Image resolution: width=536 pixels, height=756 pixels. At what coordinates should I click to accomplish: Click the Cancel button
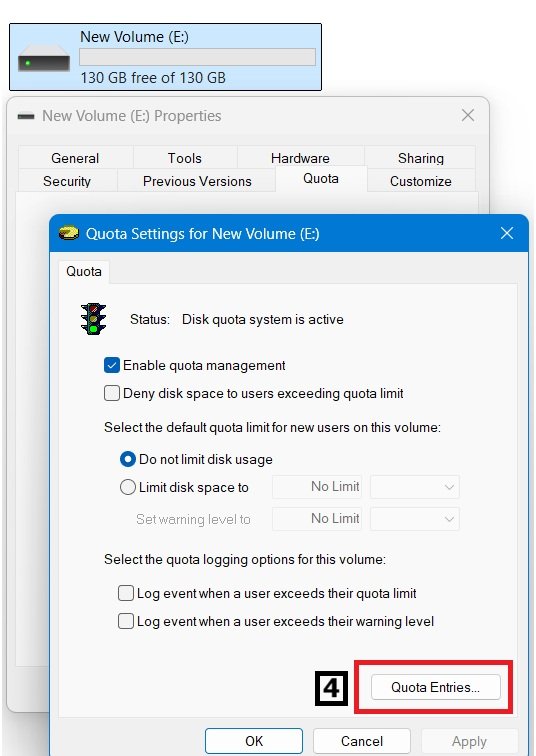(362, 741)
